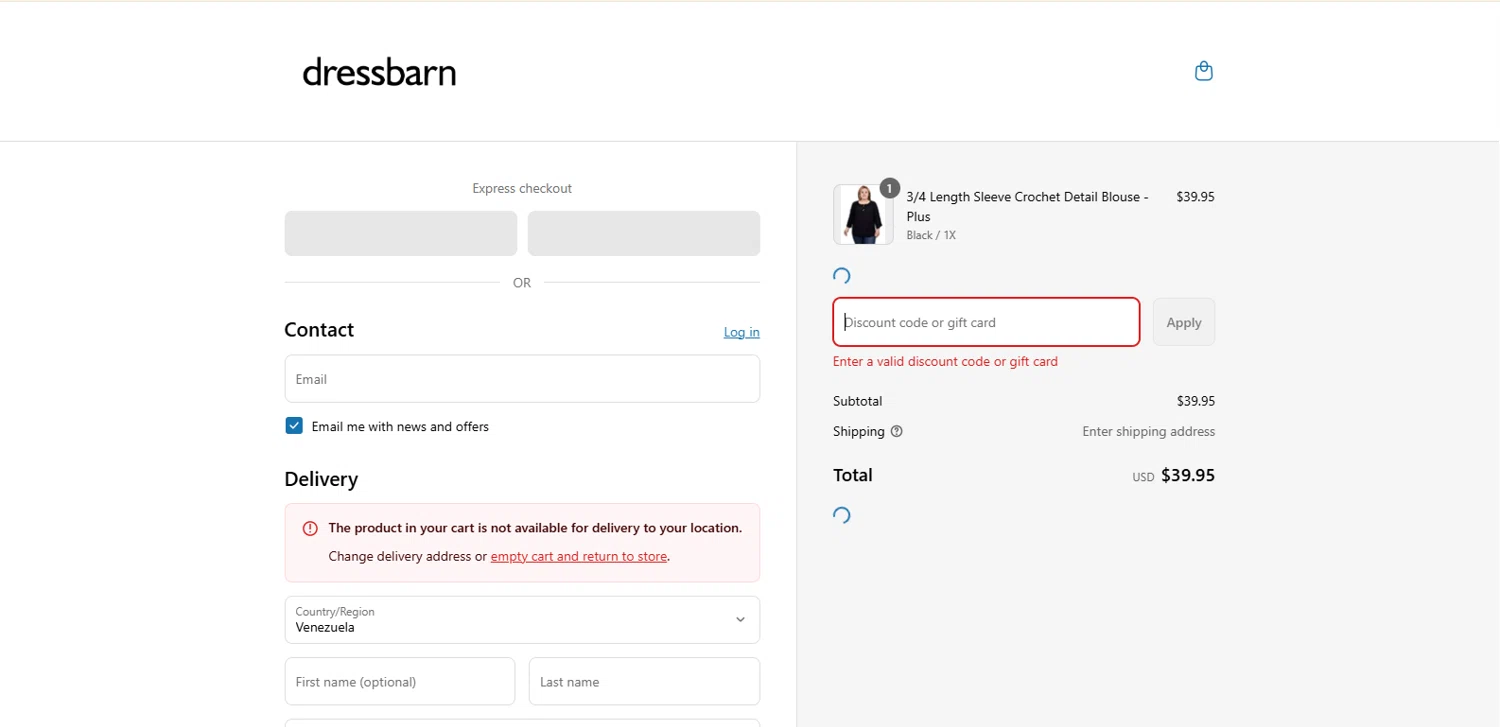The image size is (1500, 727).
Task: Click the Subtotal label
Action: pos(857,401)
